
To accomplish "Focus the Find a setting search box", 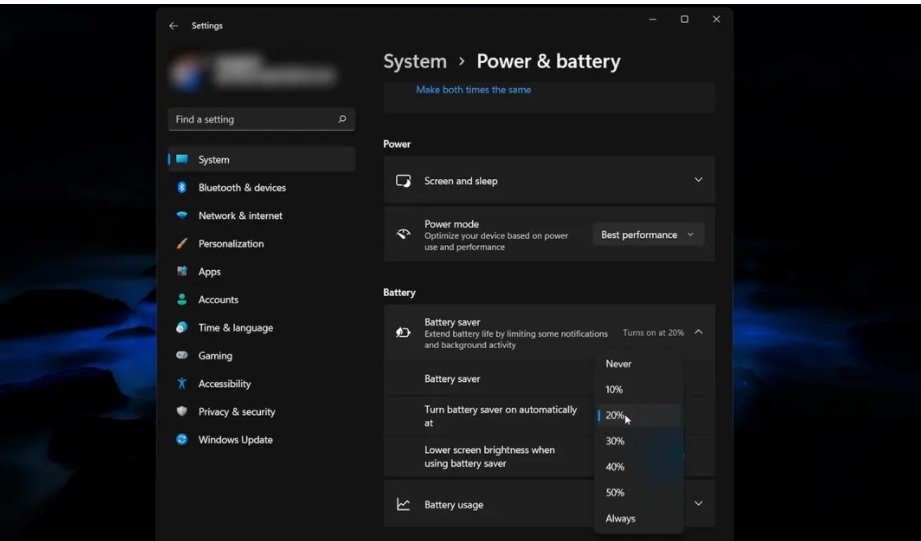I will coord(261,119).
